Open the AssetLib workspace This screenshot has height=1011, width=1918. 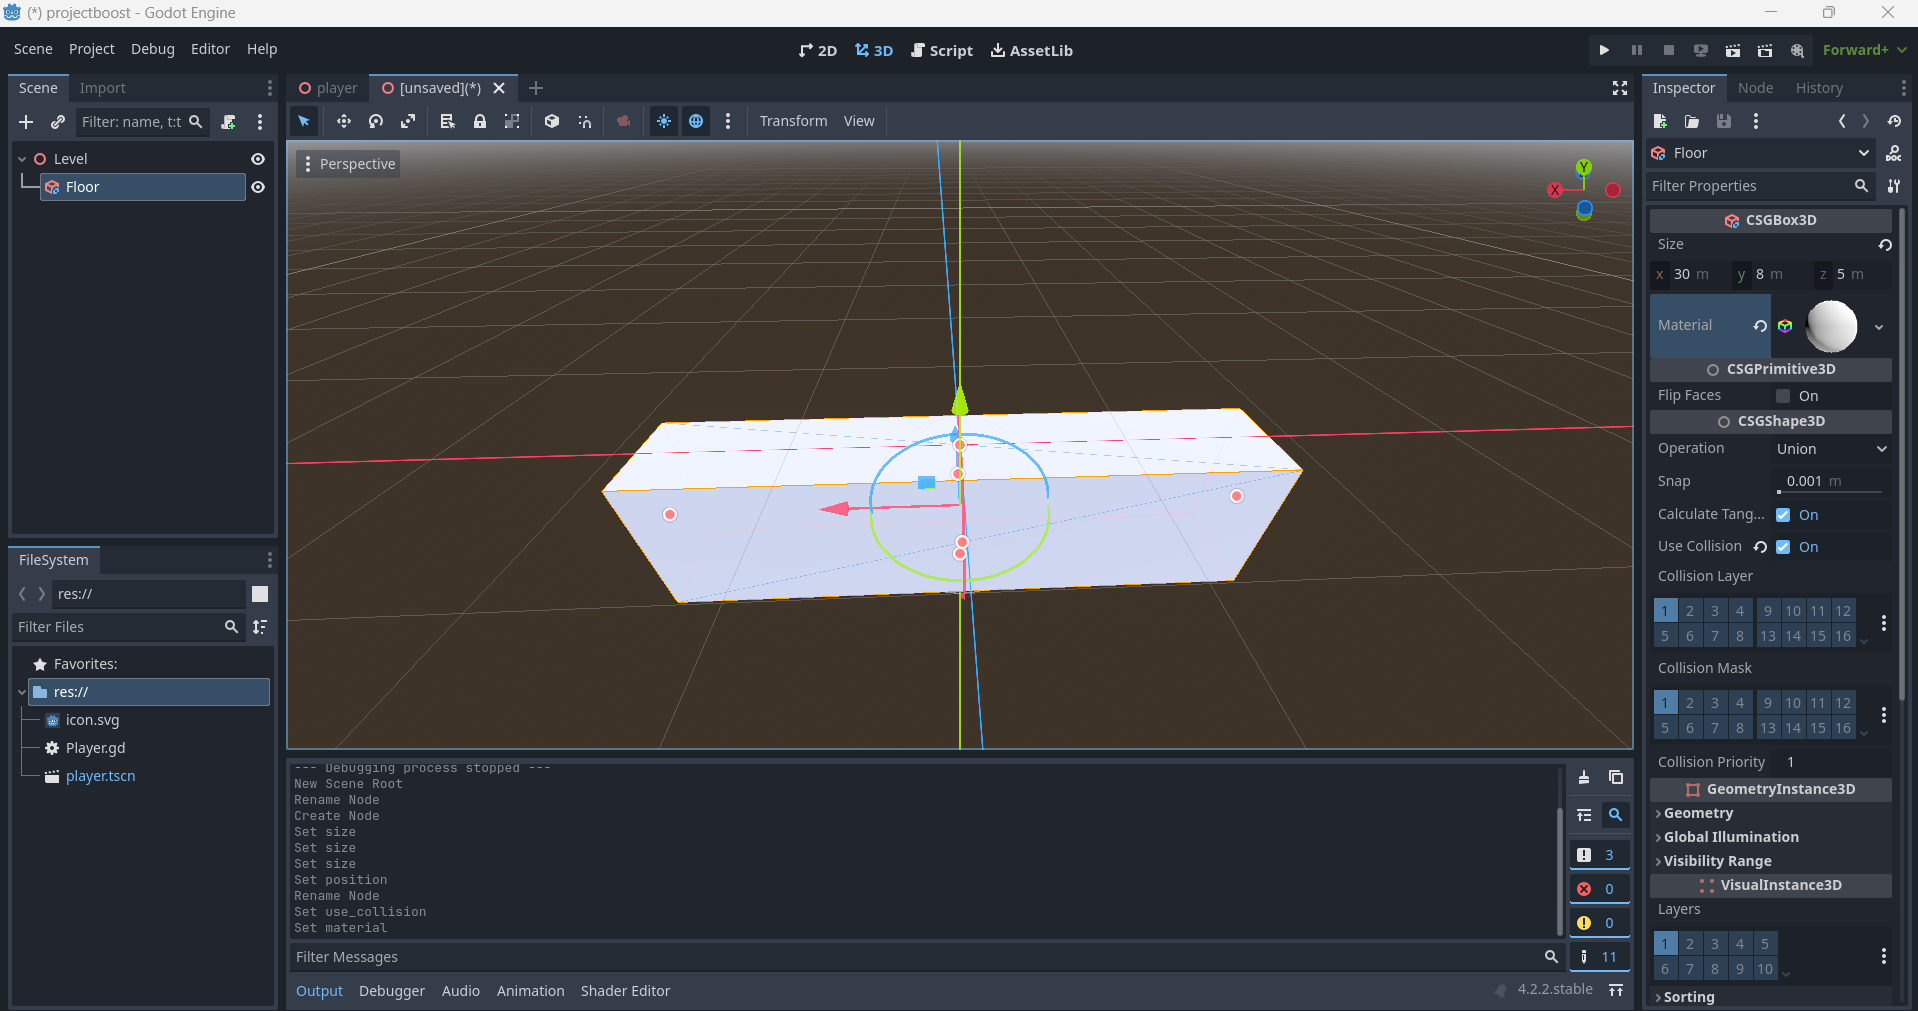point(1031,50)
